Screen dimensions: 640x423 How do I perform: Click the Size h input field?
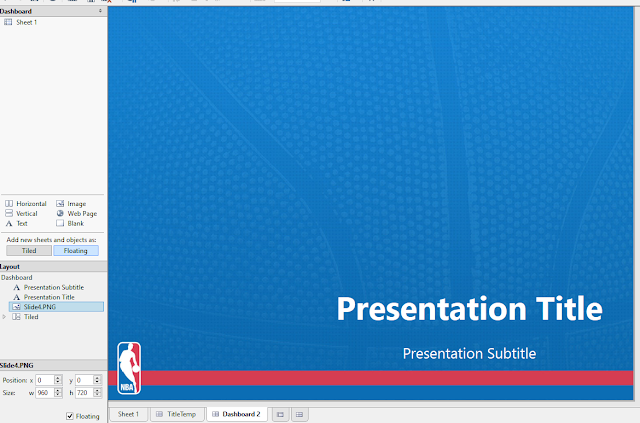(x=84, y=393)
